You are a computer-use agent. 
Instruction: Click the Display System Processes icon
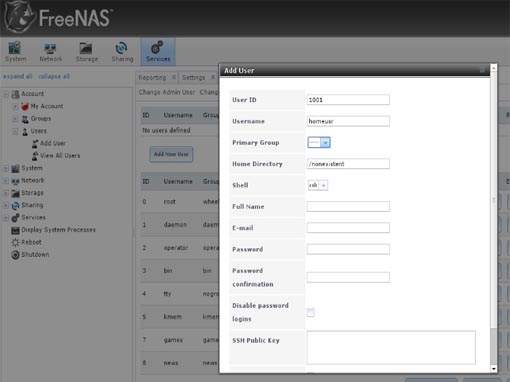coord(15,230)
